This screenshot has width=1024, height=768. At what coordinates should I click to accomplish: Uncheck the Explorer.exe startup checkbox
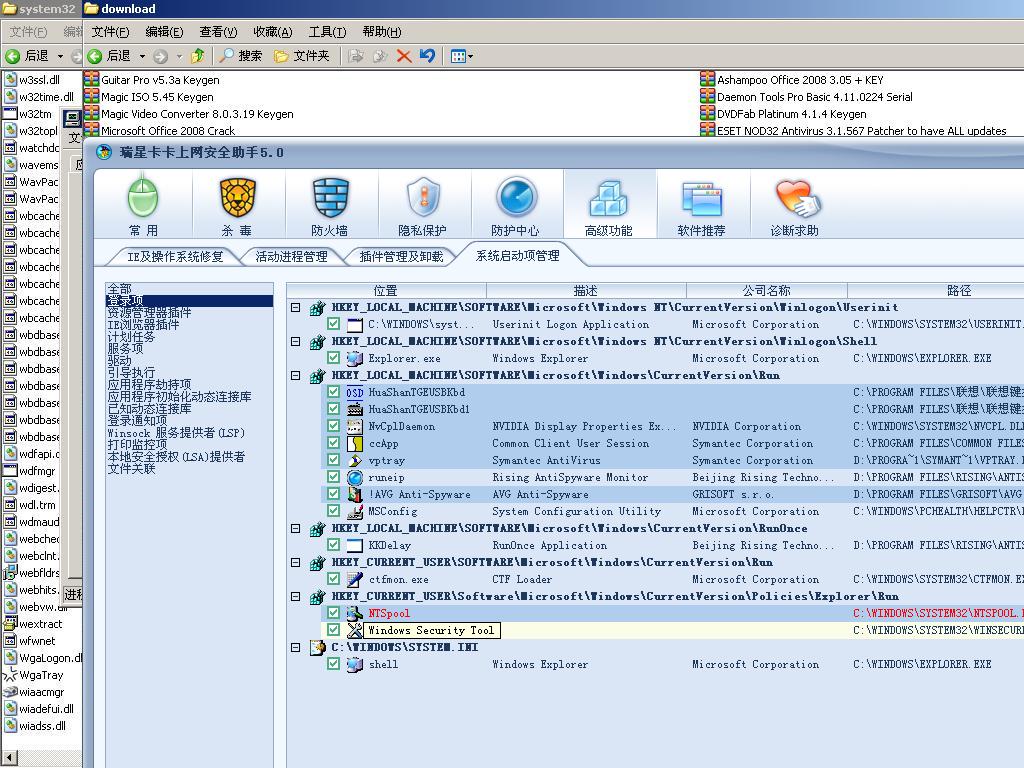(334, 358)
